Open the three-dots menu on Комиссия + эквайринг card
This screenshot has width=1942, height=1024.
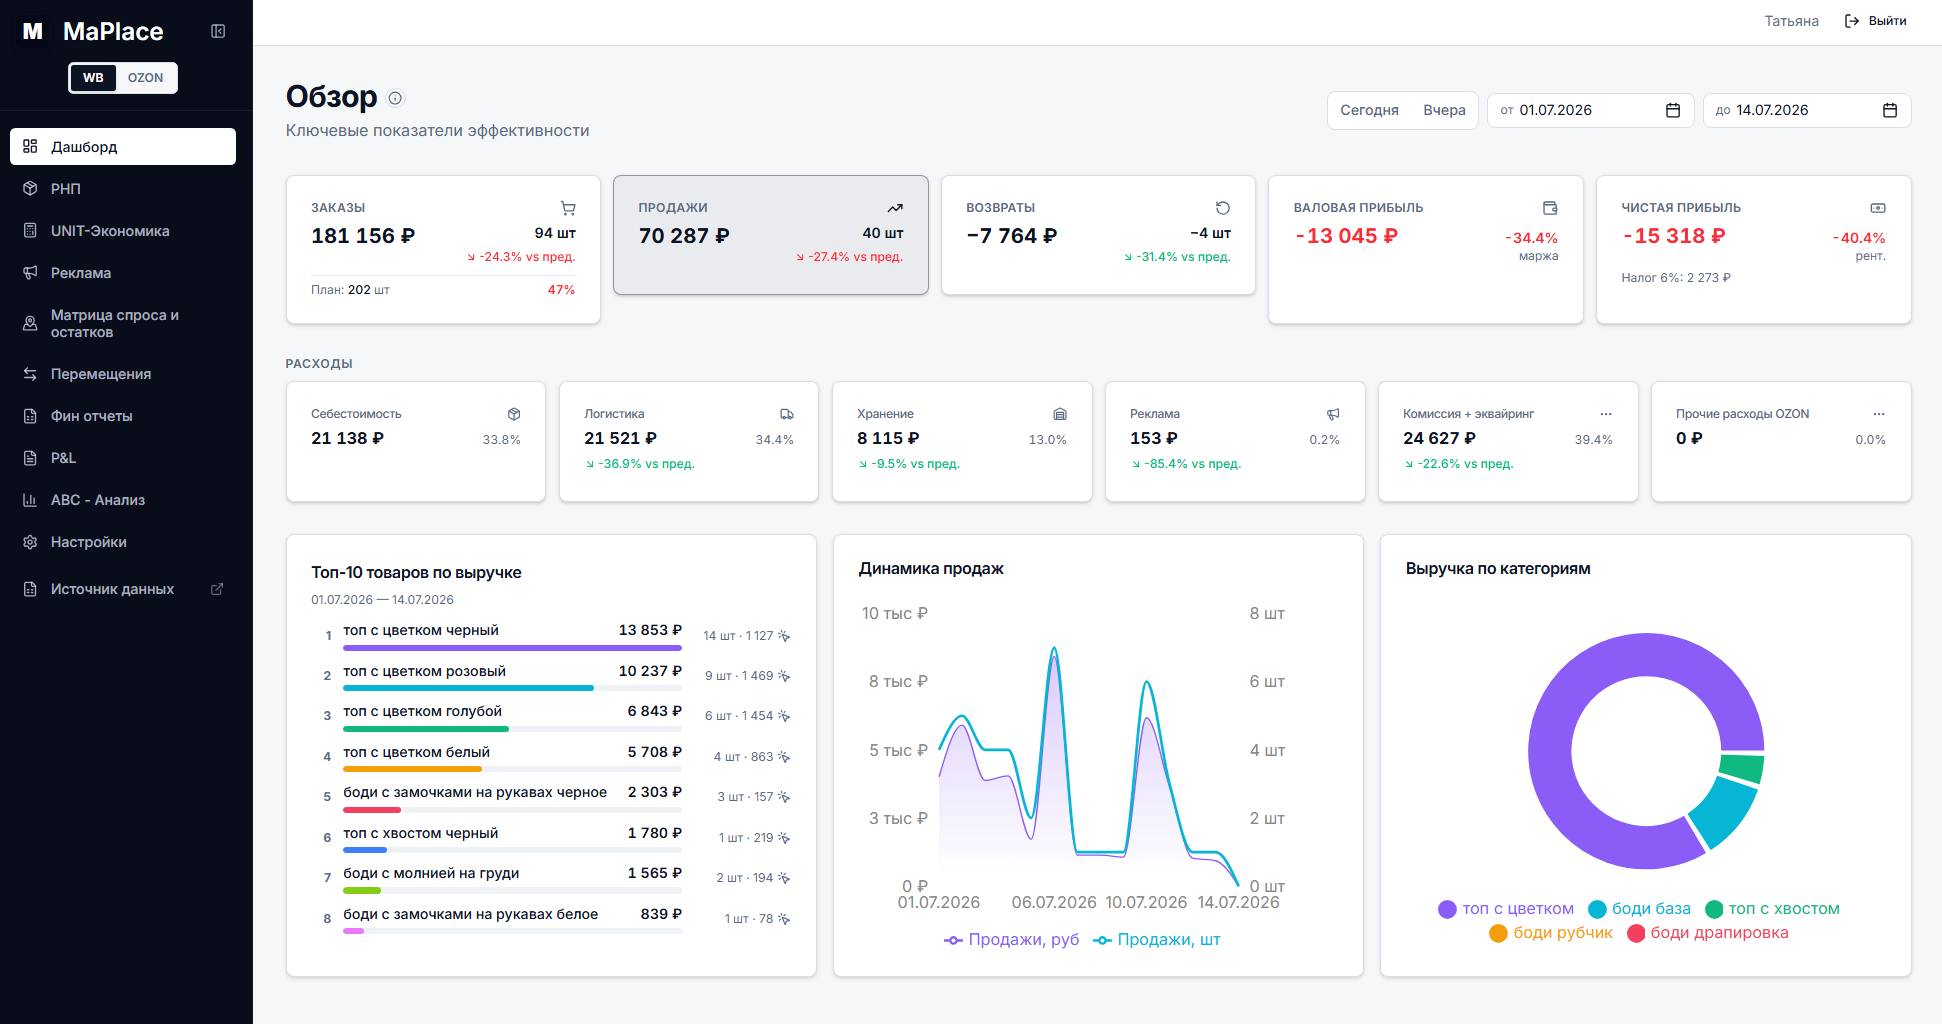point(1606,414)
